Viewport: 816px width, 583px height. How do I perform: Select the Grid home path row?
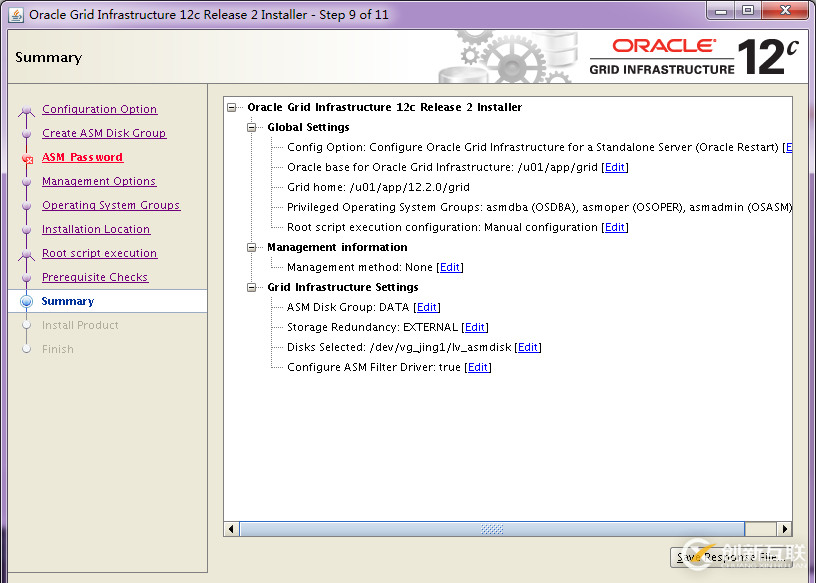click(x=378, y=187)
